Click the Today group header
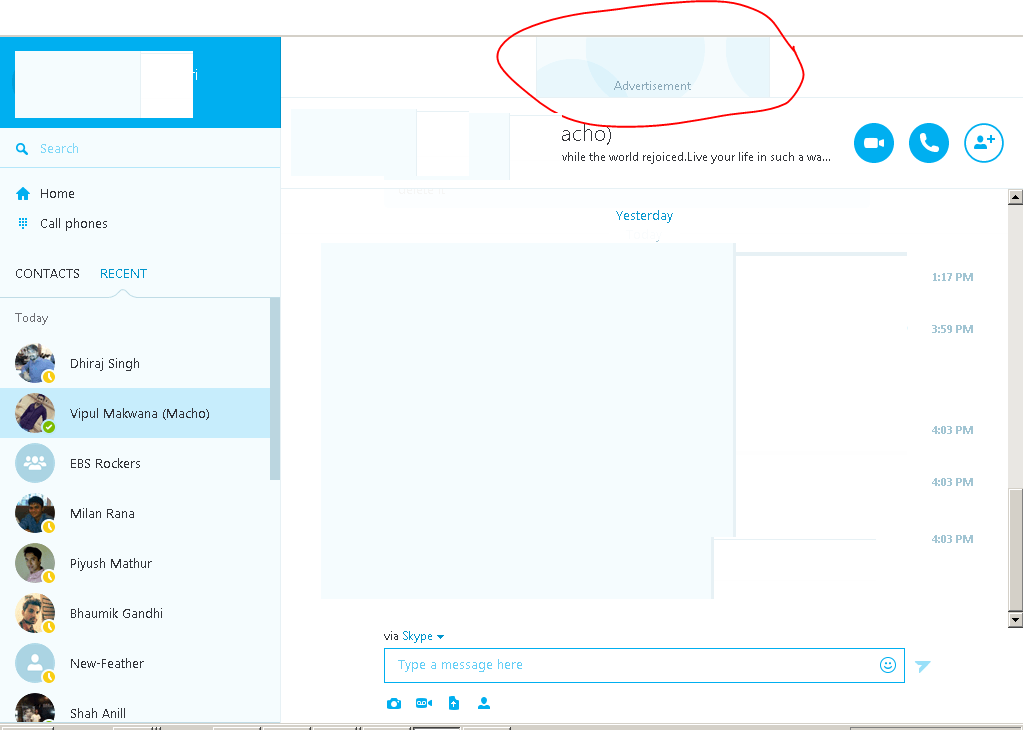1023x730 pixels. [x=31, y=318]
